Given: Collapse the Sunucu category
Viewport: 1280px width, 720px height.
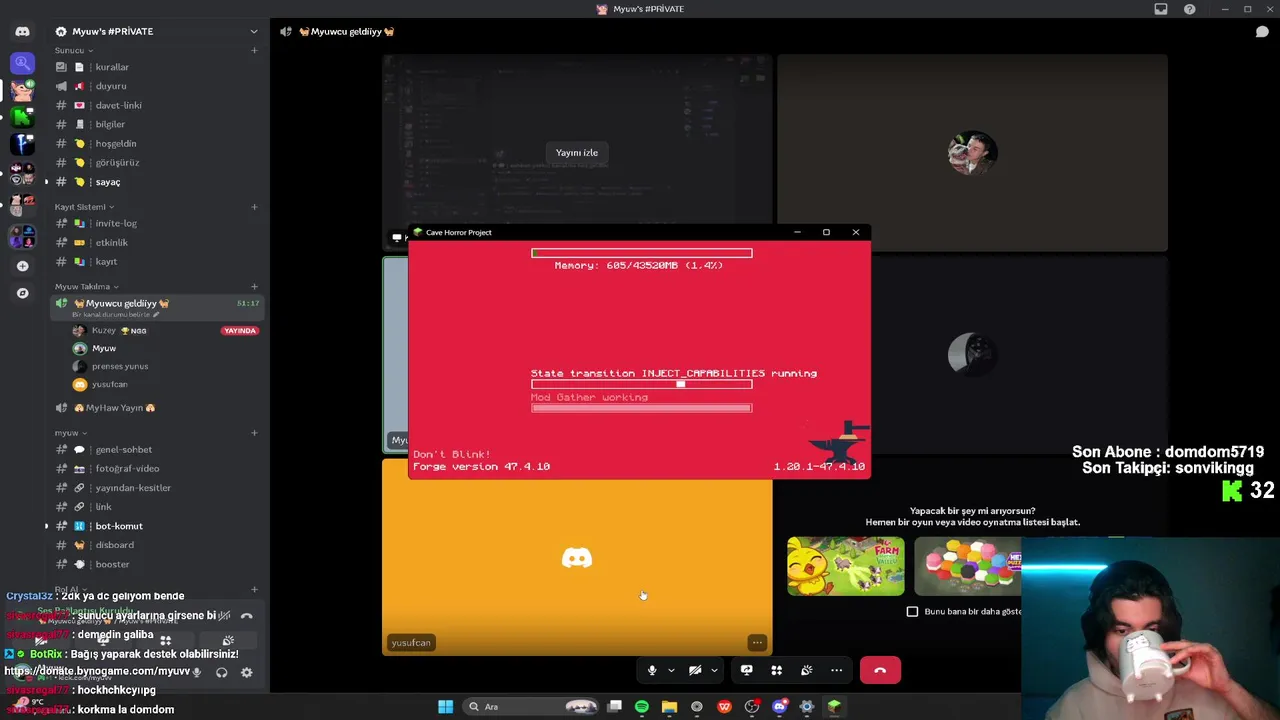Looking at the screenshot, I should [73, 50].
